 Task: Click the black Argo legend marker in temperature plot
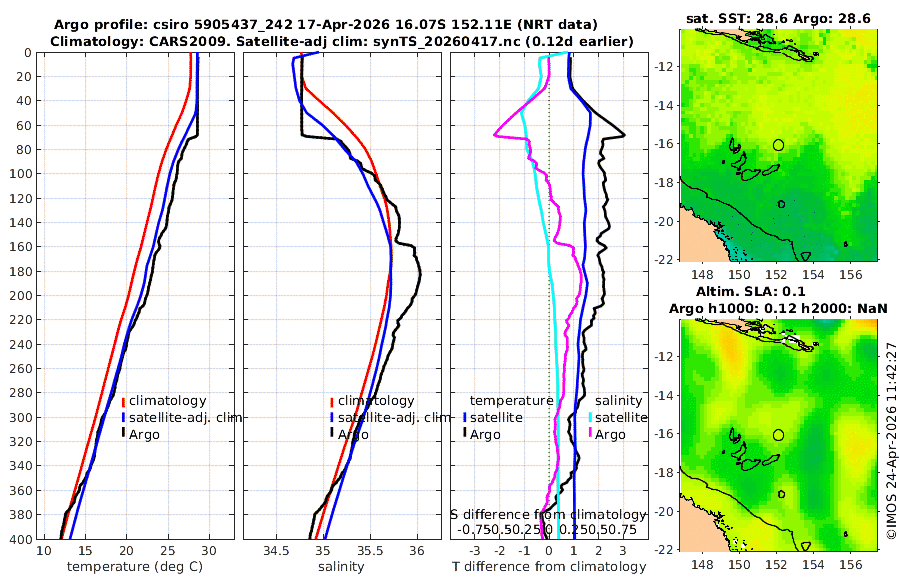(x=123, y=434)
